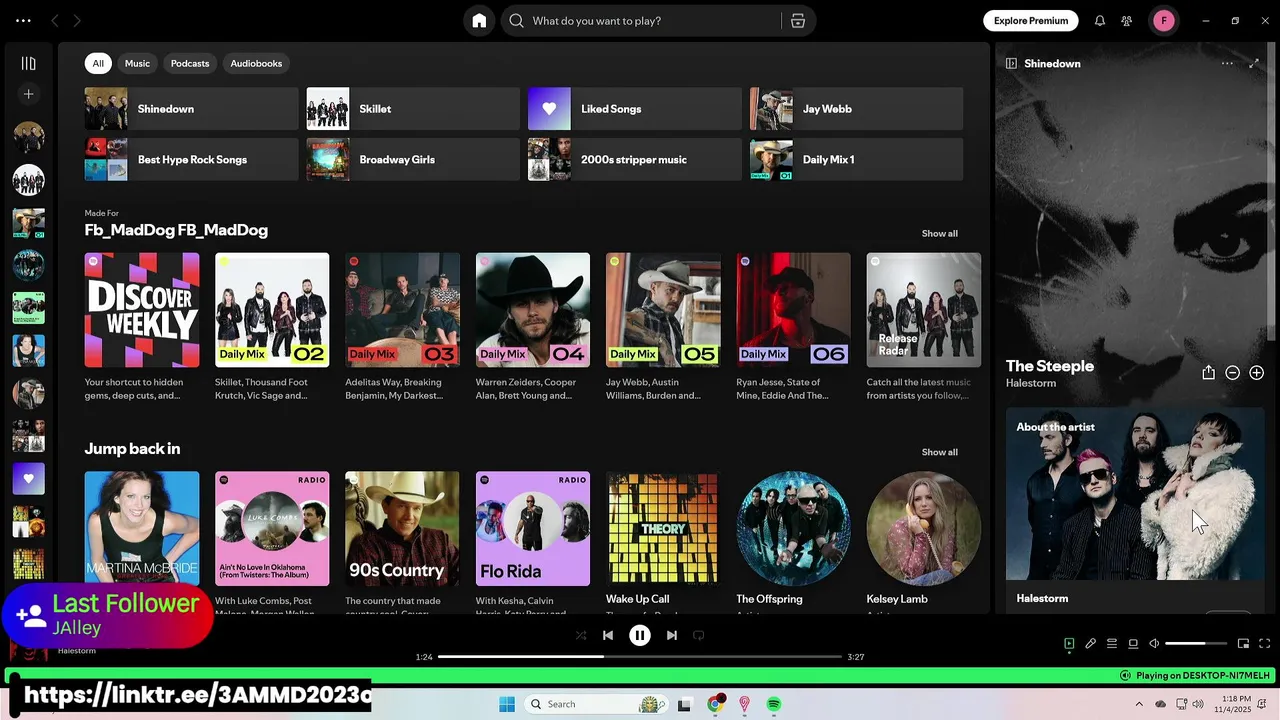The height and width of the screenshot is (720, 1280).
Task: Open the user profile avatar menu
Action: tap(1164, 21)
